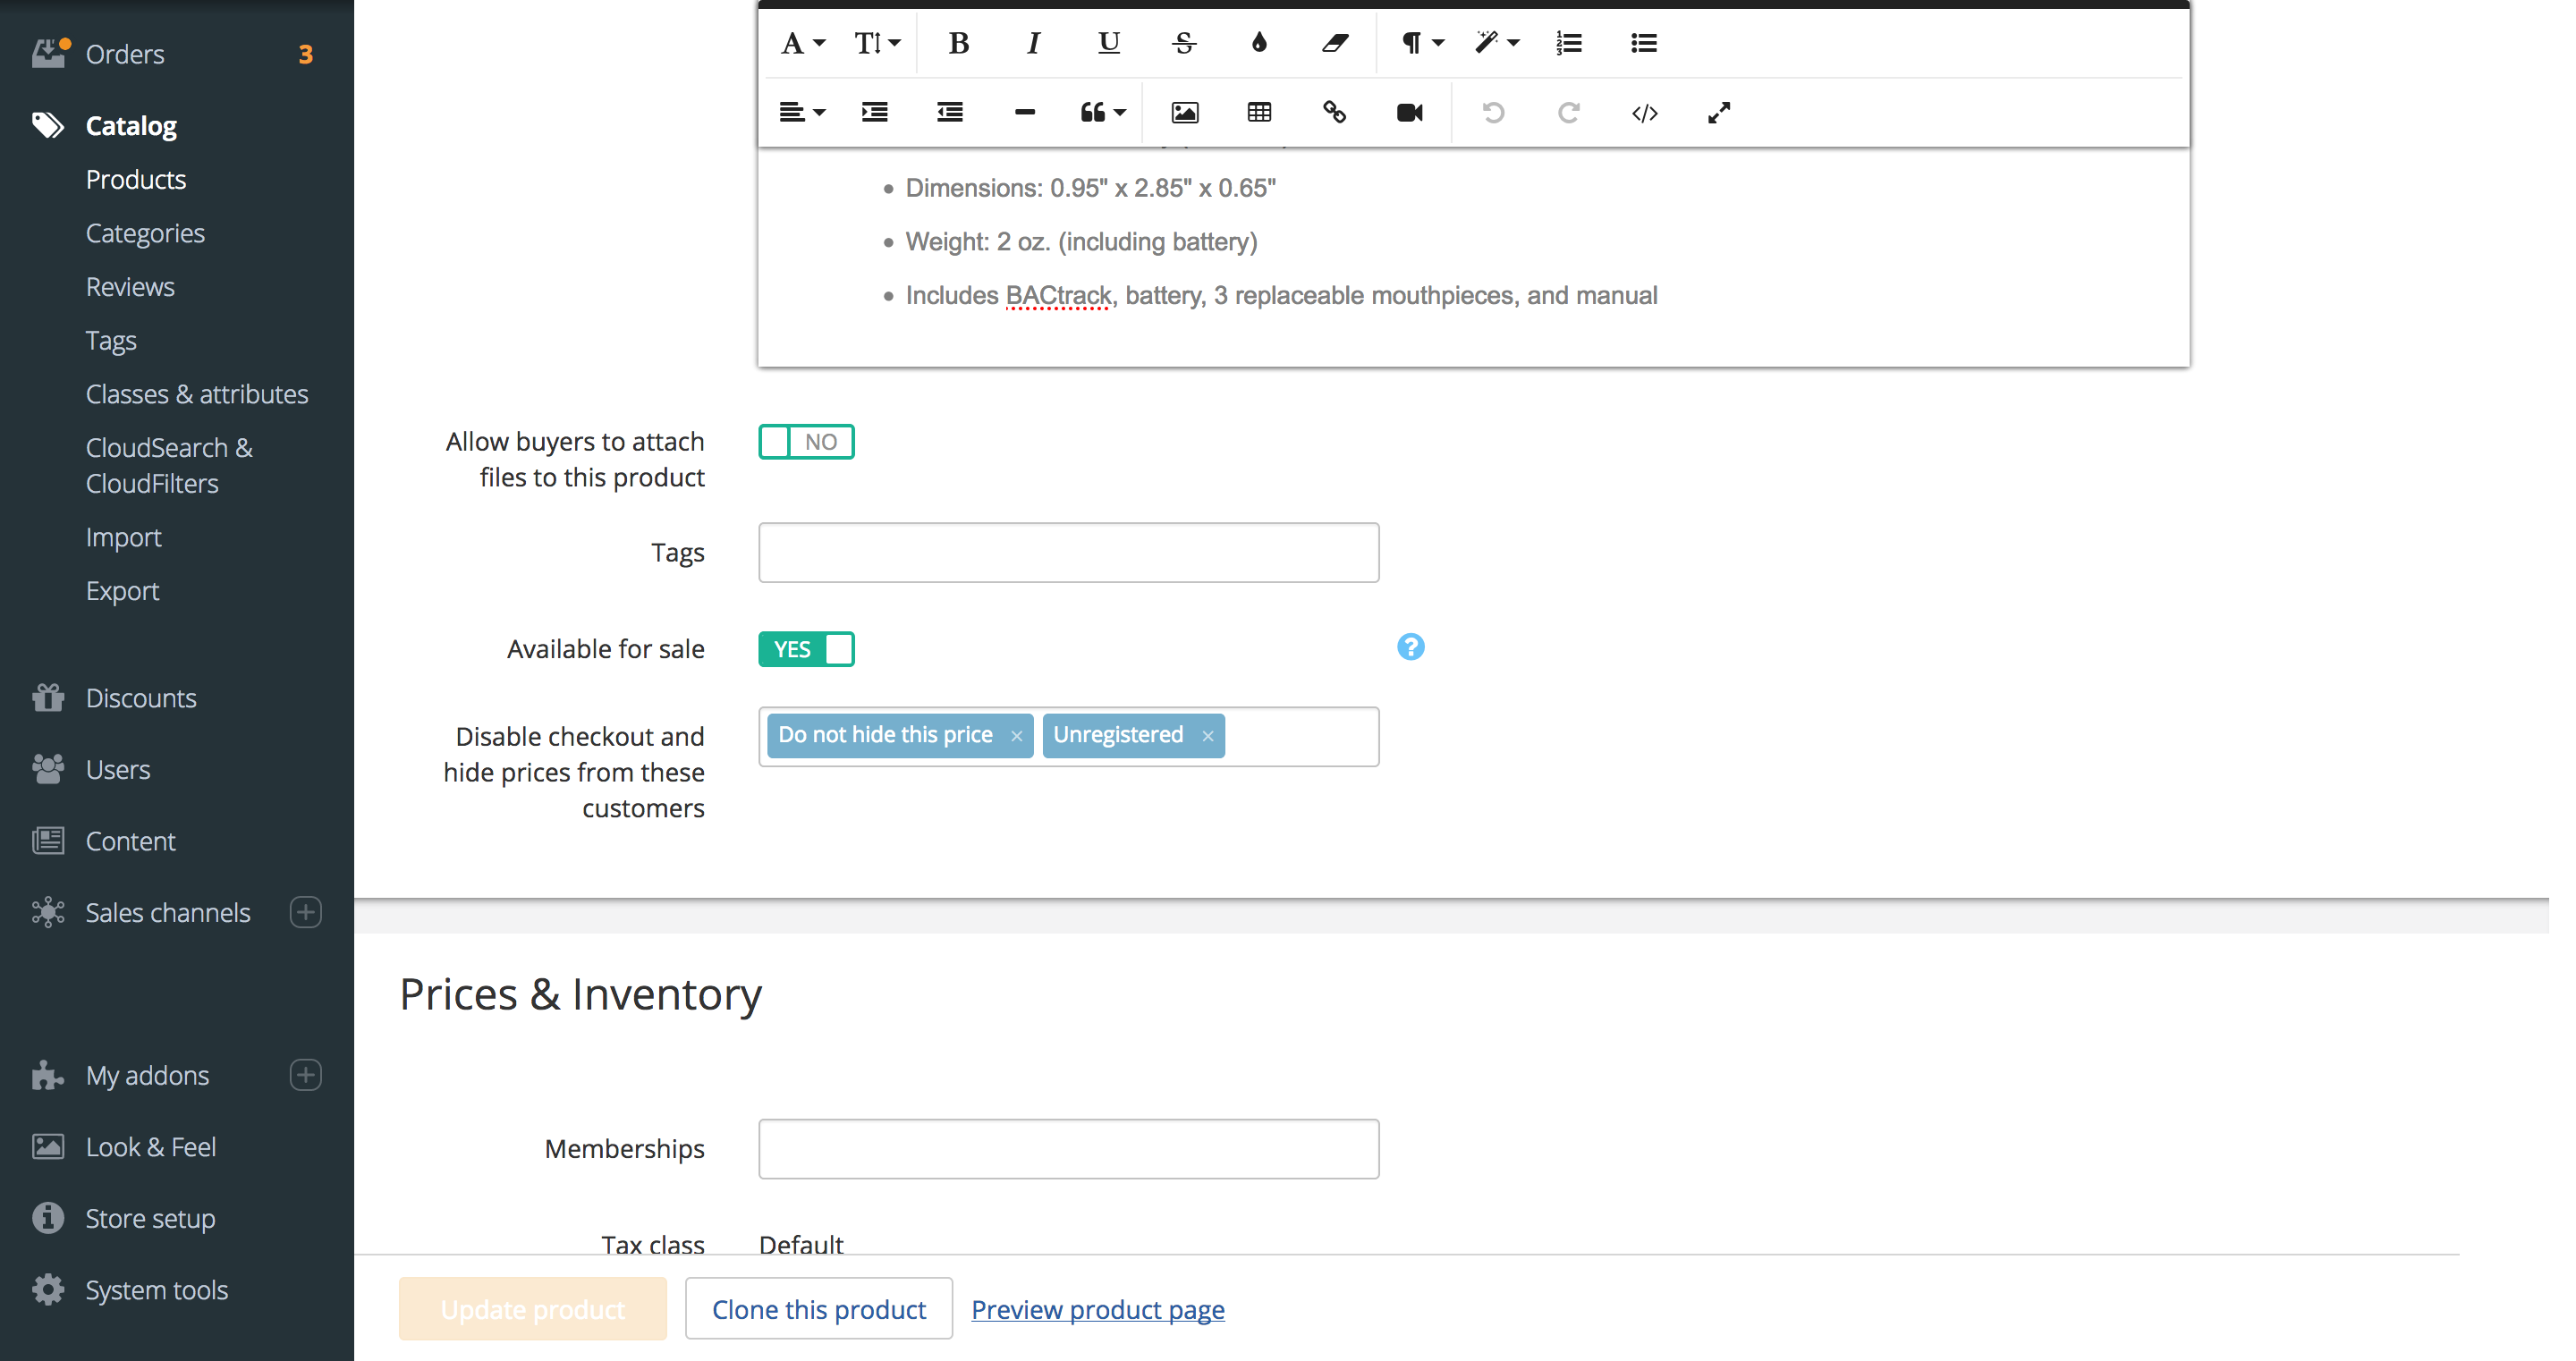Insert an image into the description
2576x1361 pixels.
(x=1184, y=112)
